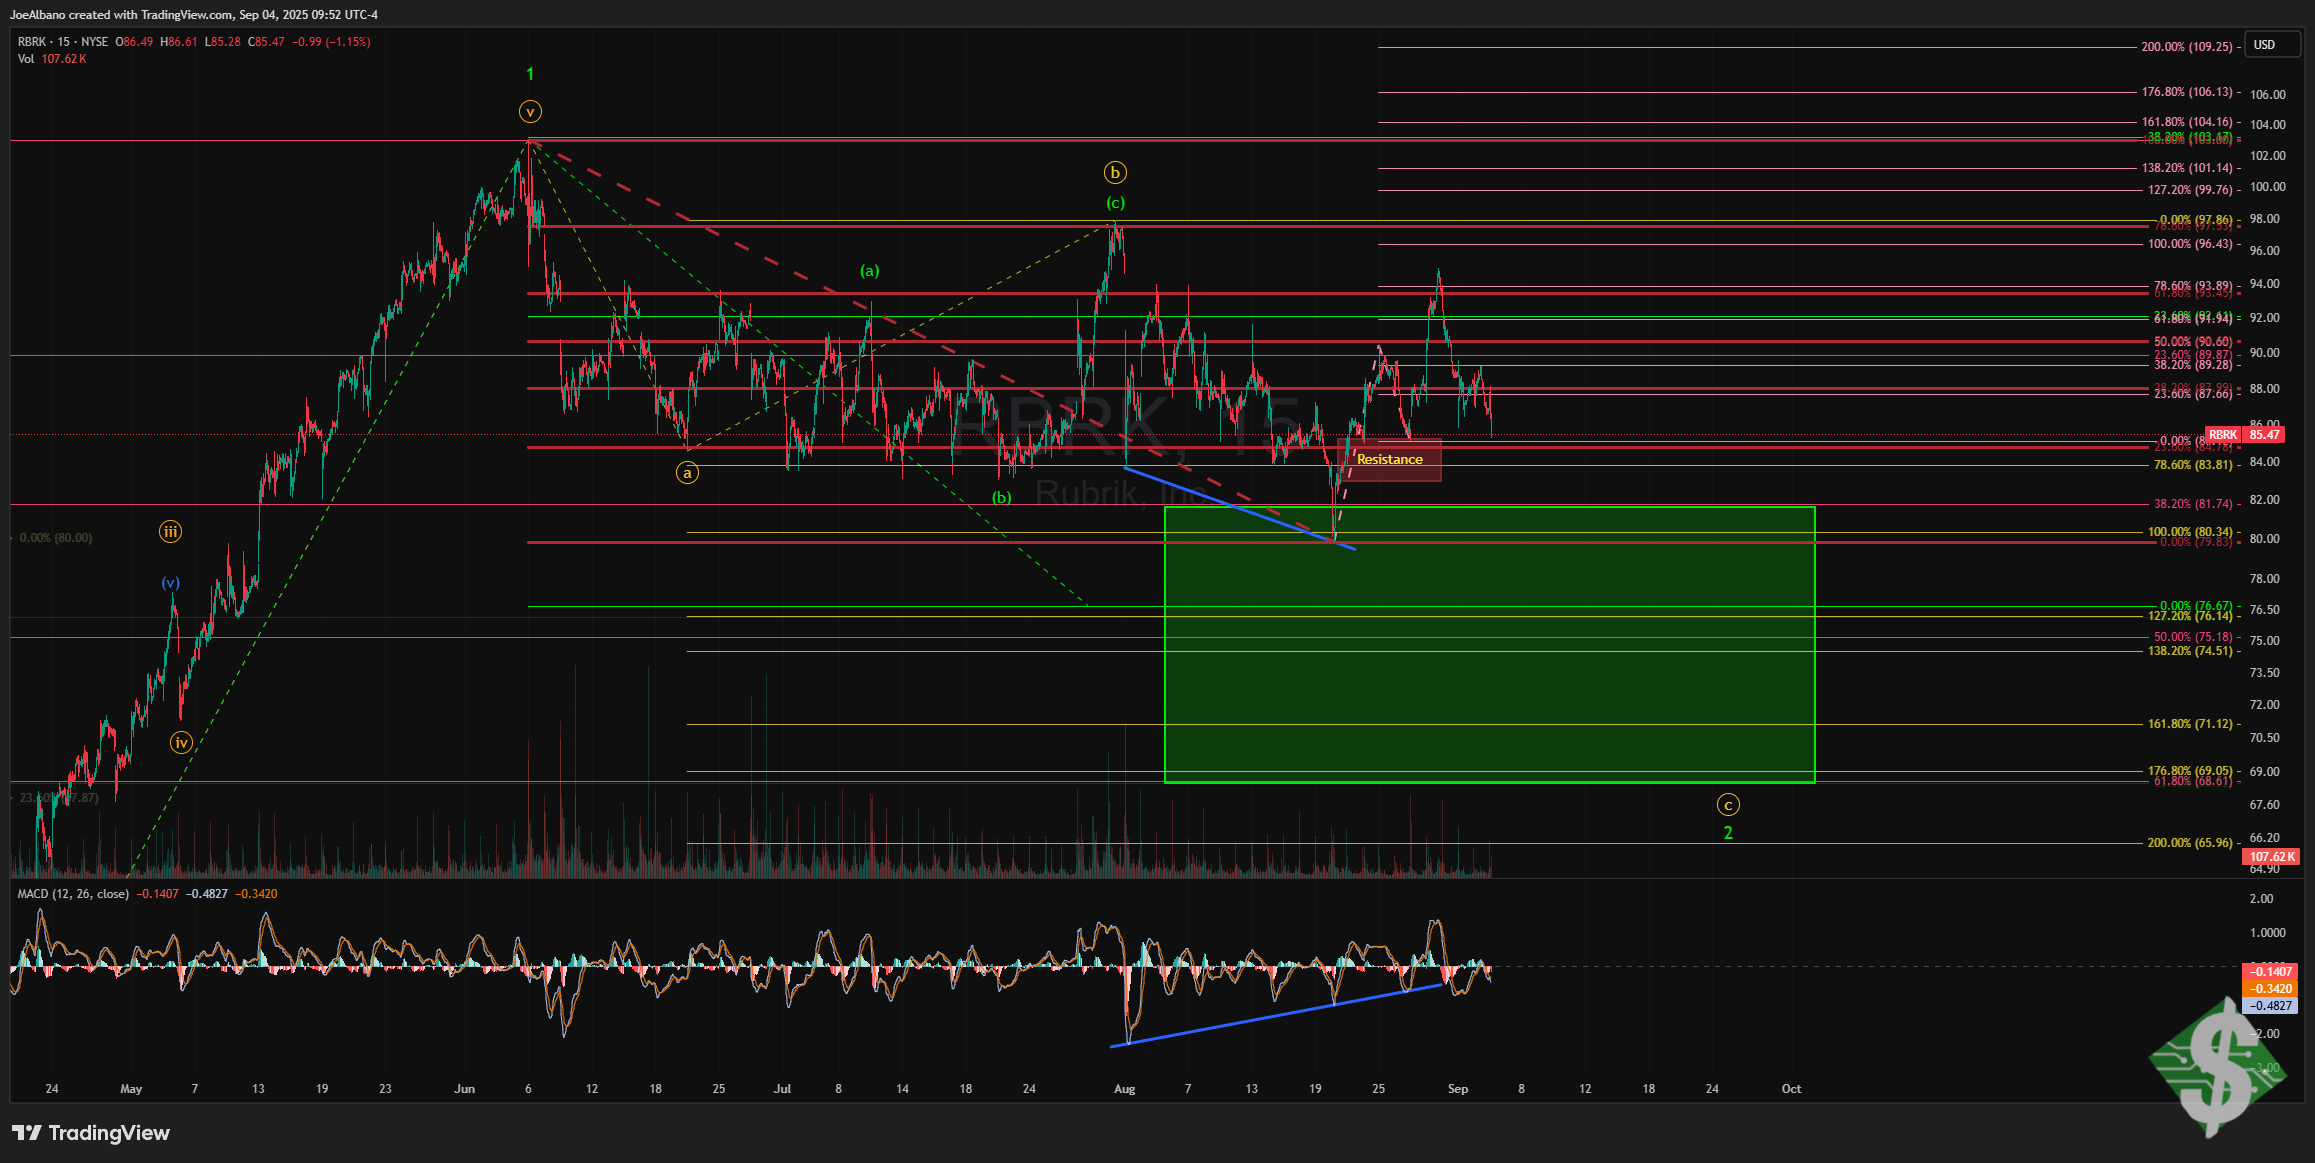The image size is (2315, 1163).
Task: Select the circled orange v wave label at the peak
Action: pos(530,112)
